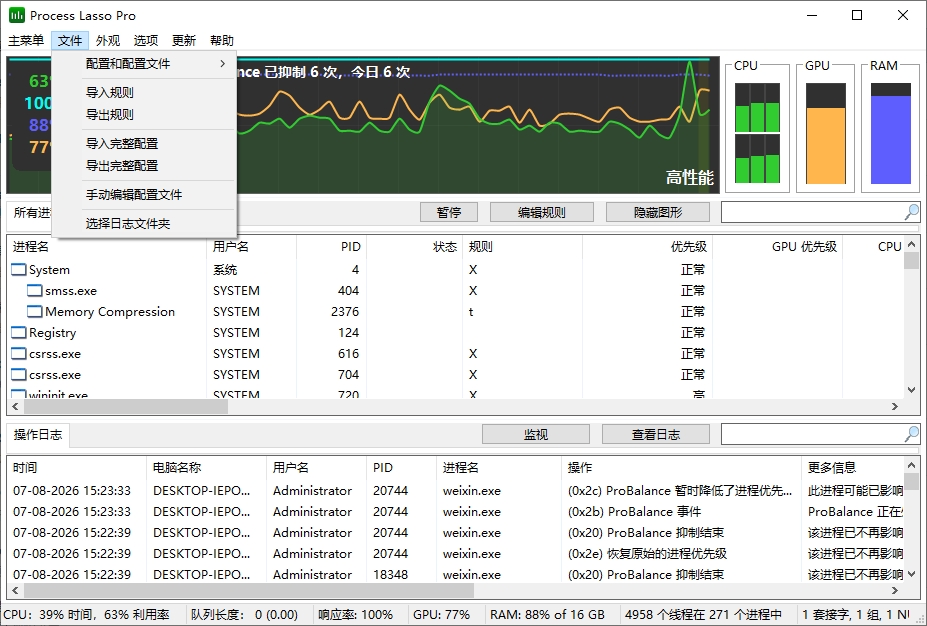Click the 高性能 power plan label on graph

tap(689, 177)
